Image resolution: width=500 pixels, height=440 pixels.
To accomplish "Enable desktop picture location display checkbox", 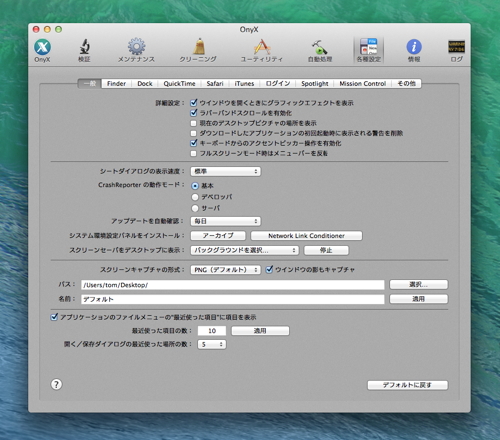I will click(194, 123).
